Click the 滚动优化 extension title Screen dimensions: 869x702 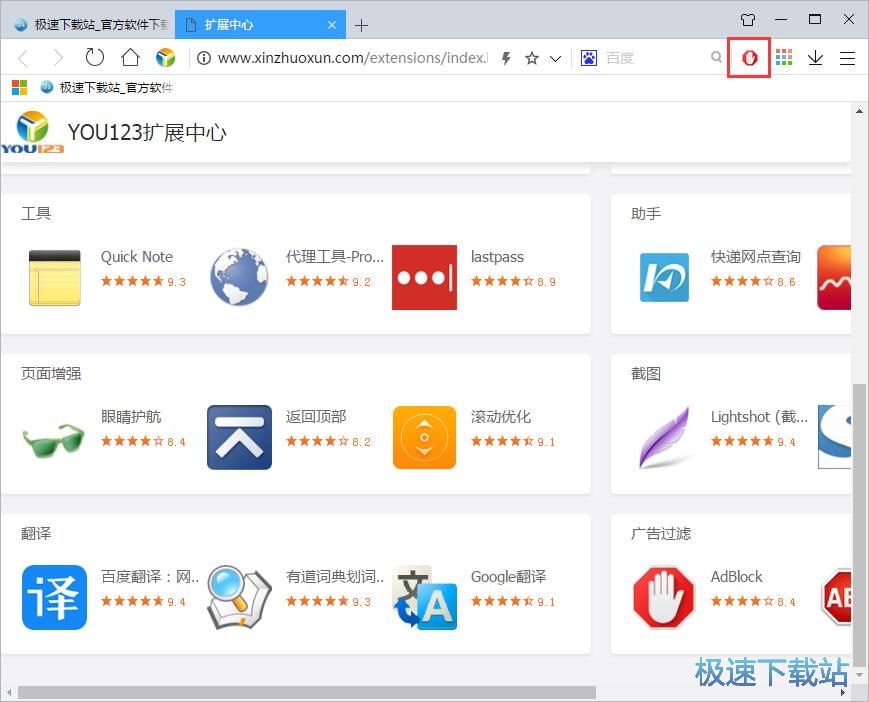coord(501,417)
